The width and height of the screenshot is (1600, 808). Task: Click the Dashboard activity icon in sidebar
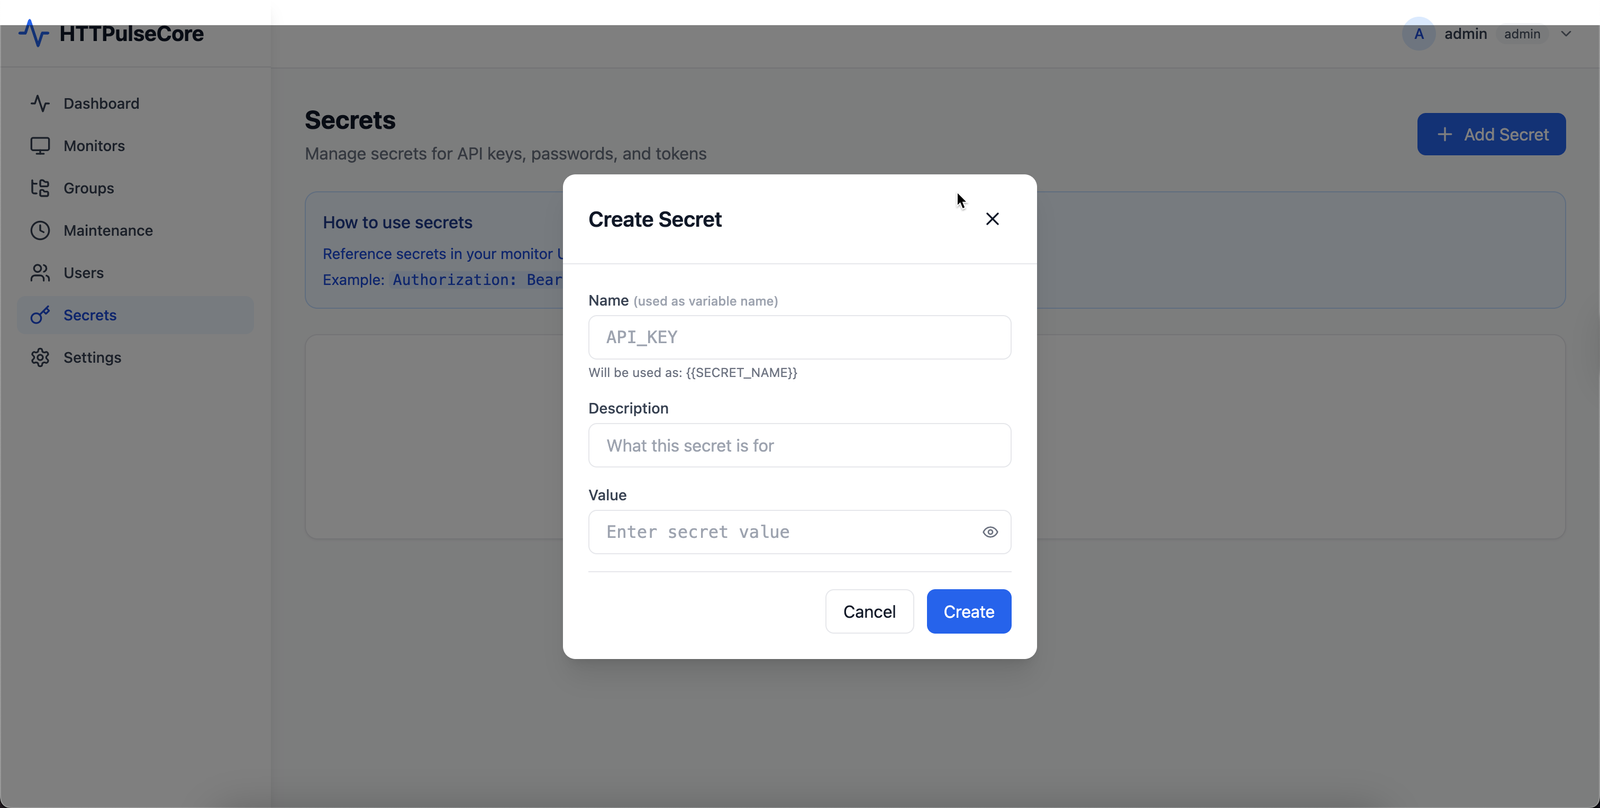tap(40, 103)
